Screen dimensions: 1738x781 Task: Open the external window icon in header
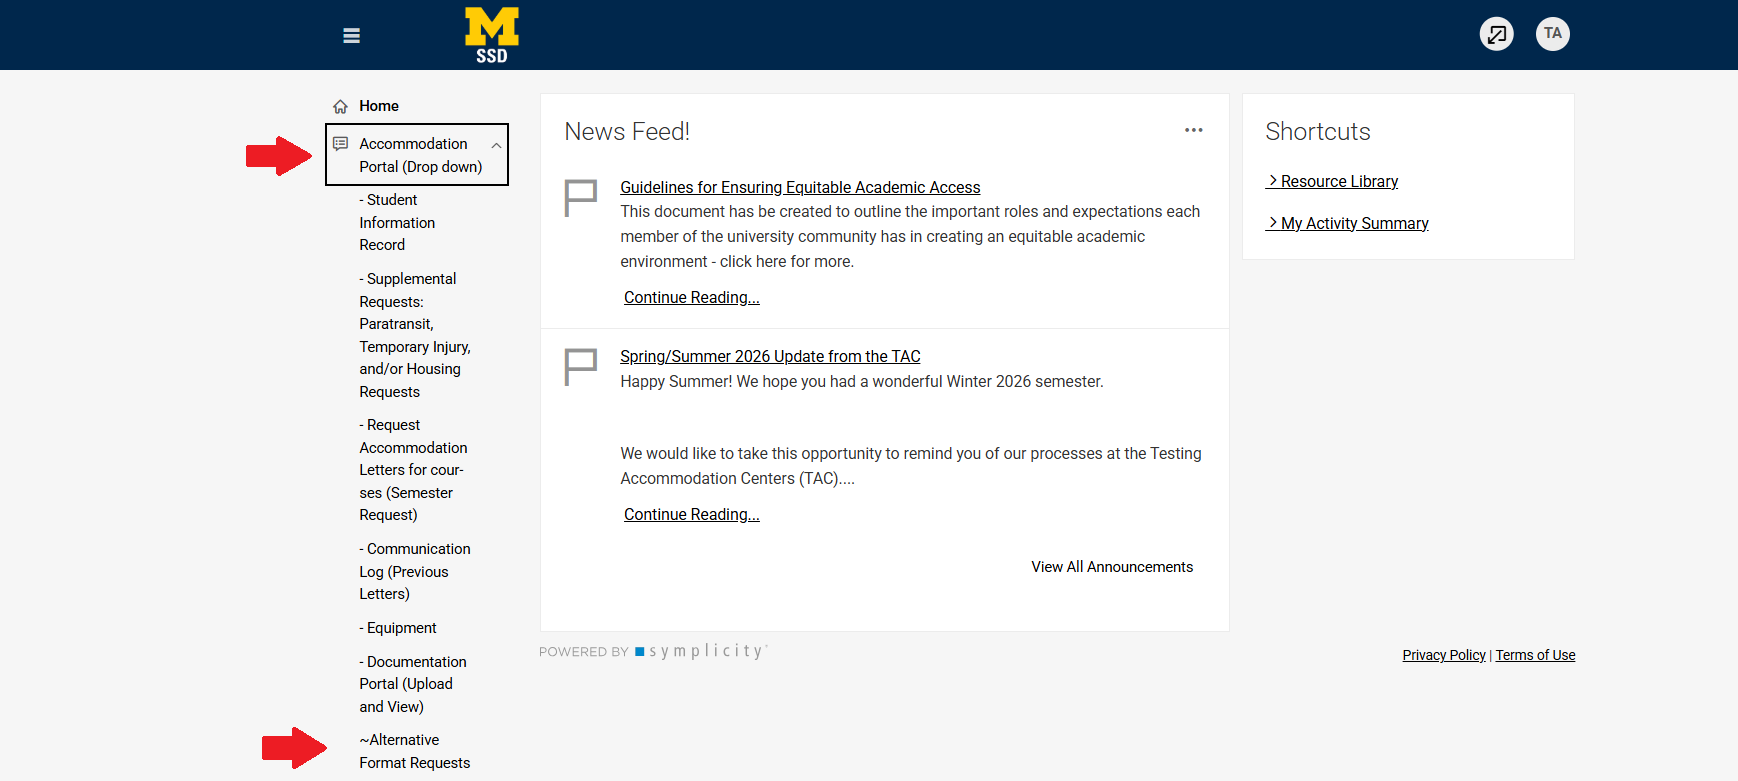tap(1497, 34)
